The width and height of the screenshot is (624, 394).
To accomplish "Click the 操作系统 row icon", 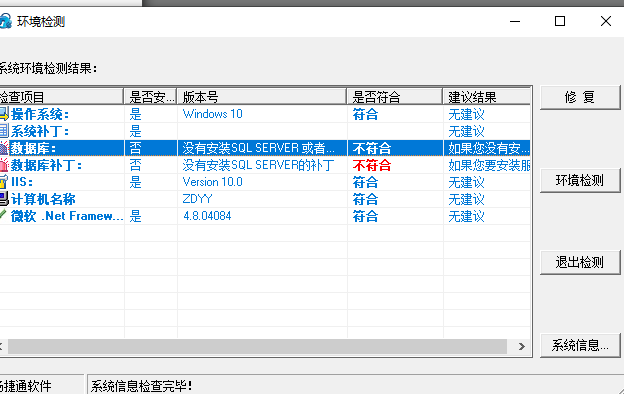I will [4, 114].
